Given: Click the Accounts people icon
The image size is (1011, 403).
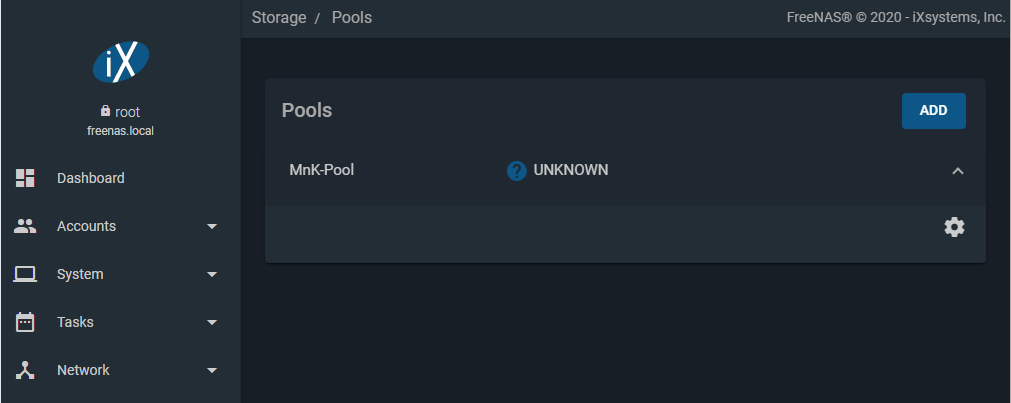Looking at the screenshot, I should tap(25, 226).
